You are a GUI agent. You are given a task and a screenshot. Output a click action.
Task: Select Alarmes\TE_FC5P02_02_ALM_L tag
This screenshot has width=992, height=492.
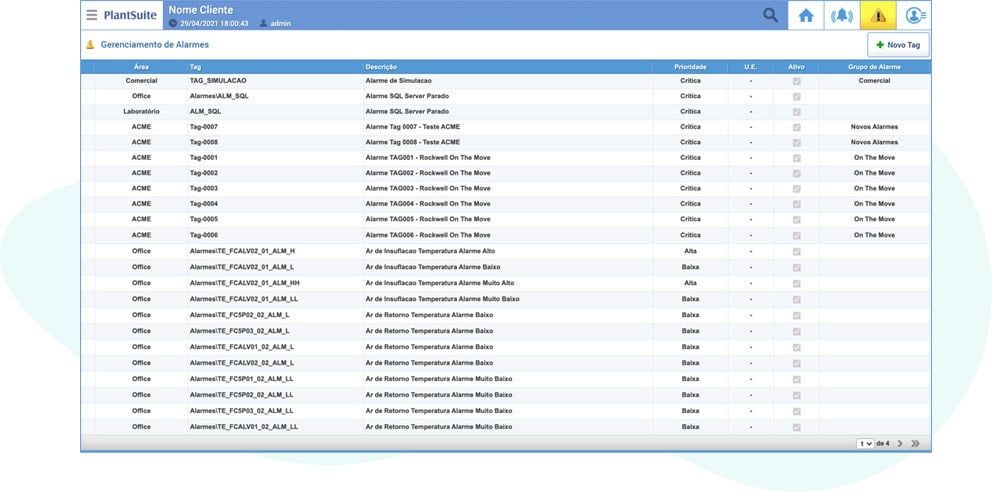pyautogui.click(x=240, y=315)
